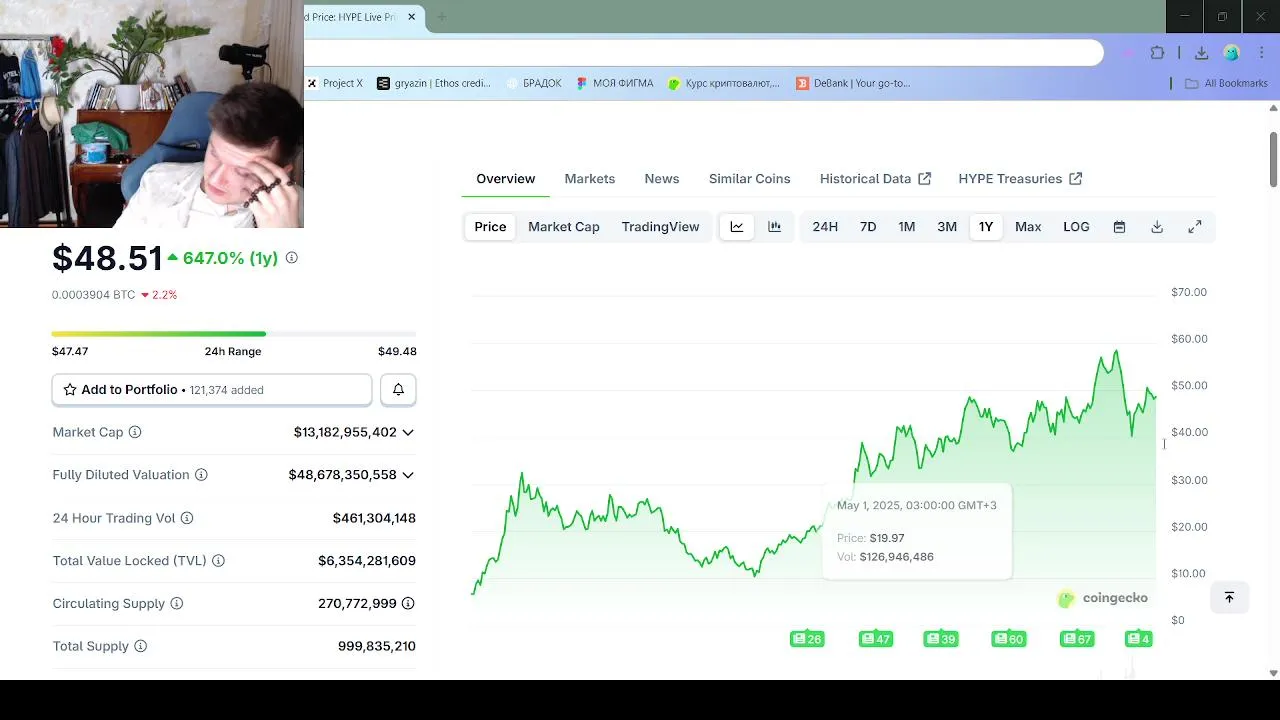
Task: Open the БРАДОК bookmark
Action: (534, 83)
